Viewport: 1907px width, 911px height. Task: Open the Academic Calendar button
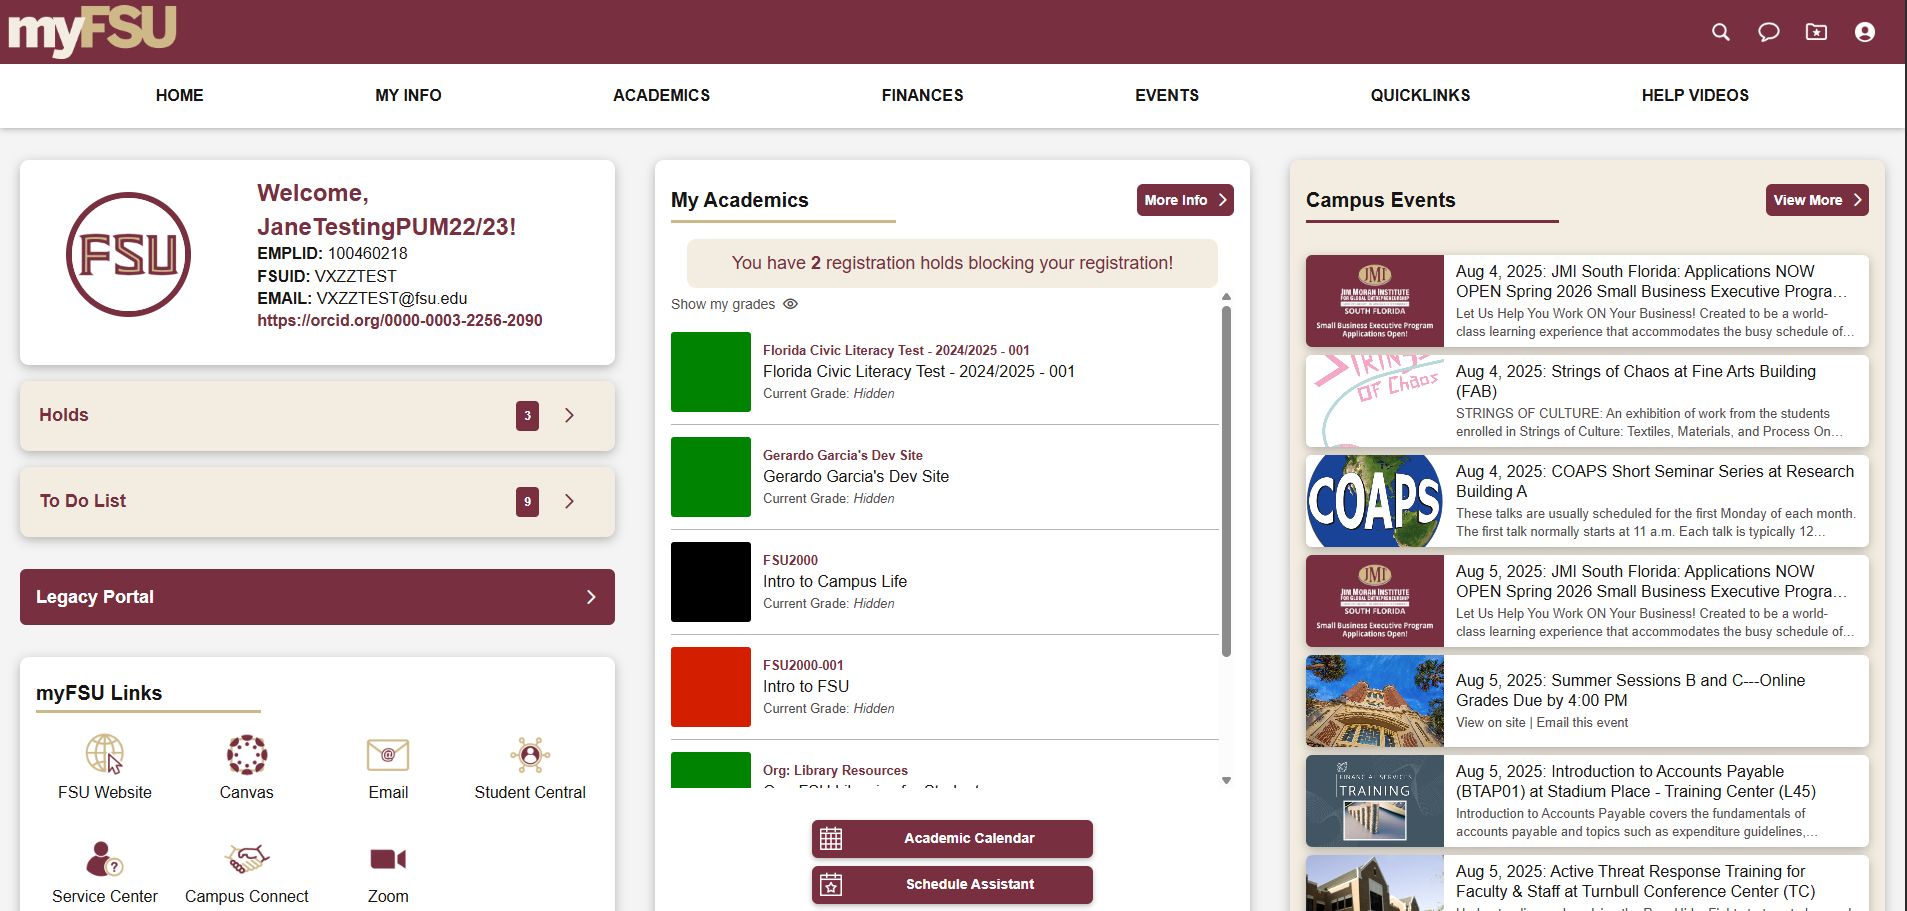click(x=952, y=838)
